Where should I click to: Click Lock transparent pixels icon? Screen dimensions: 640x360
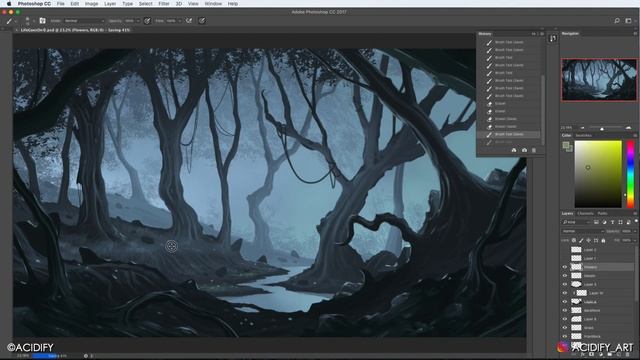[574, 240]
